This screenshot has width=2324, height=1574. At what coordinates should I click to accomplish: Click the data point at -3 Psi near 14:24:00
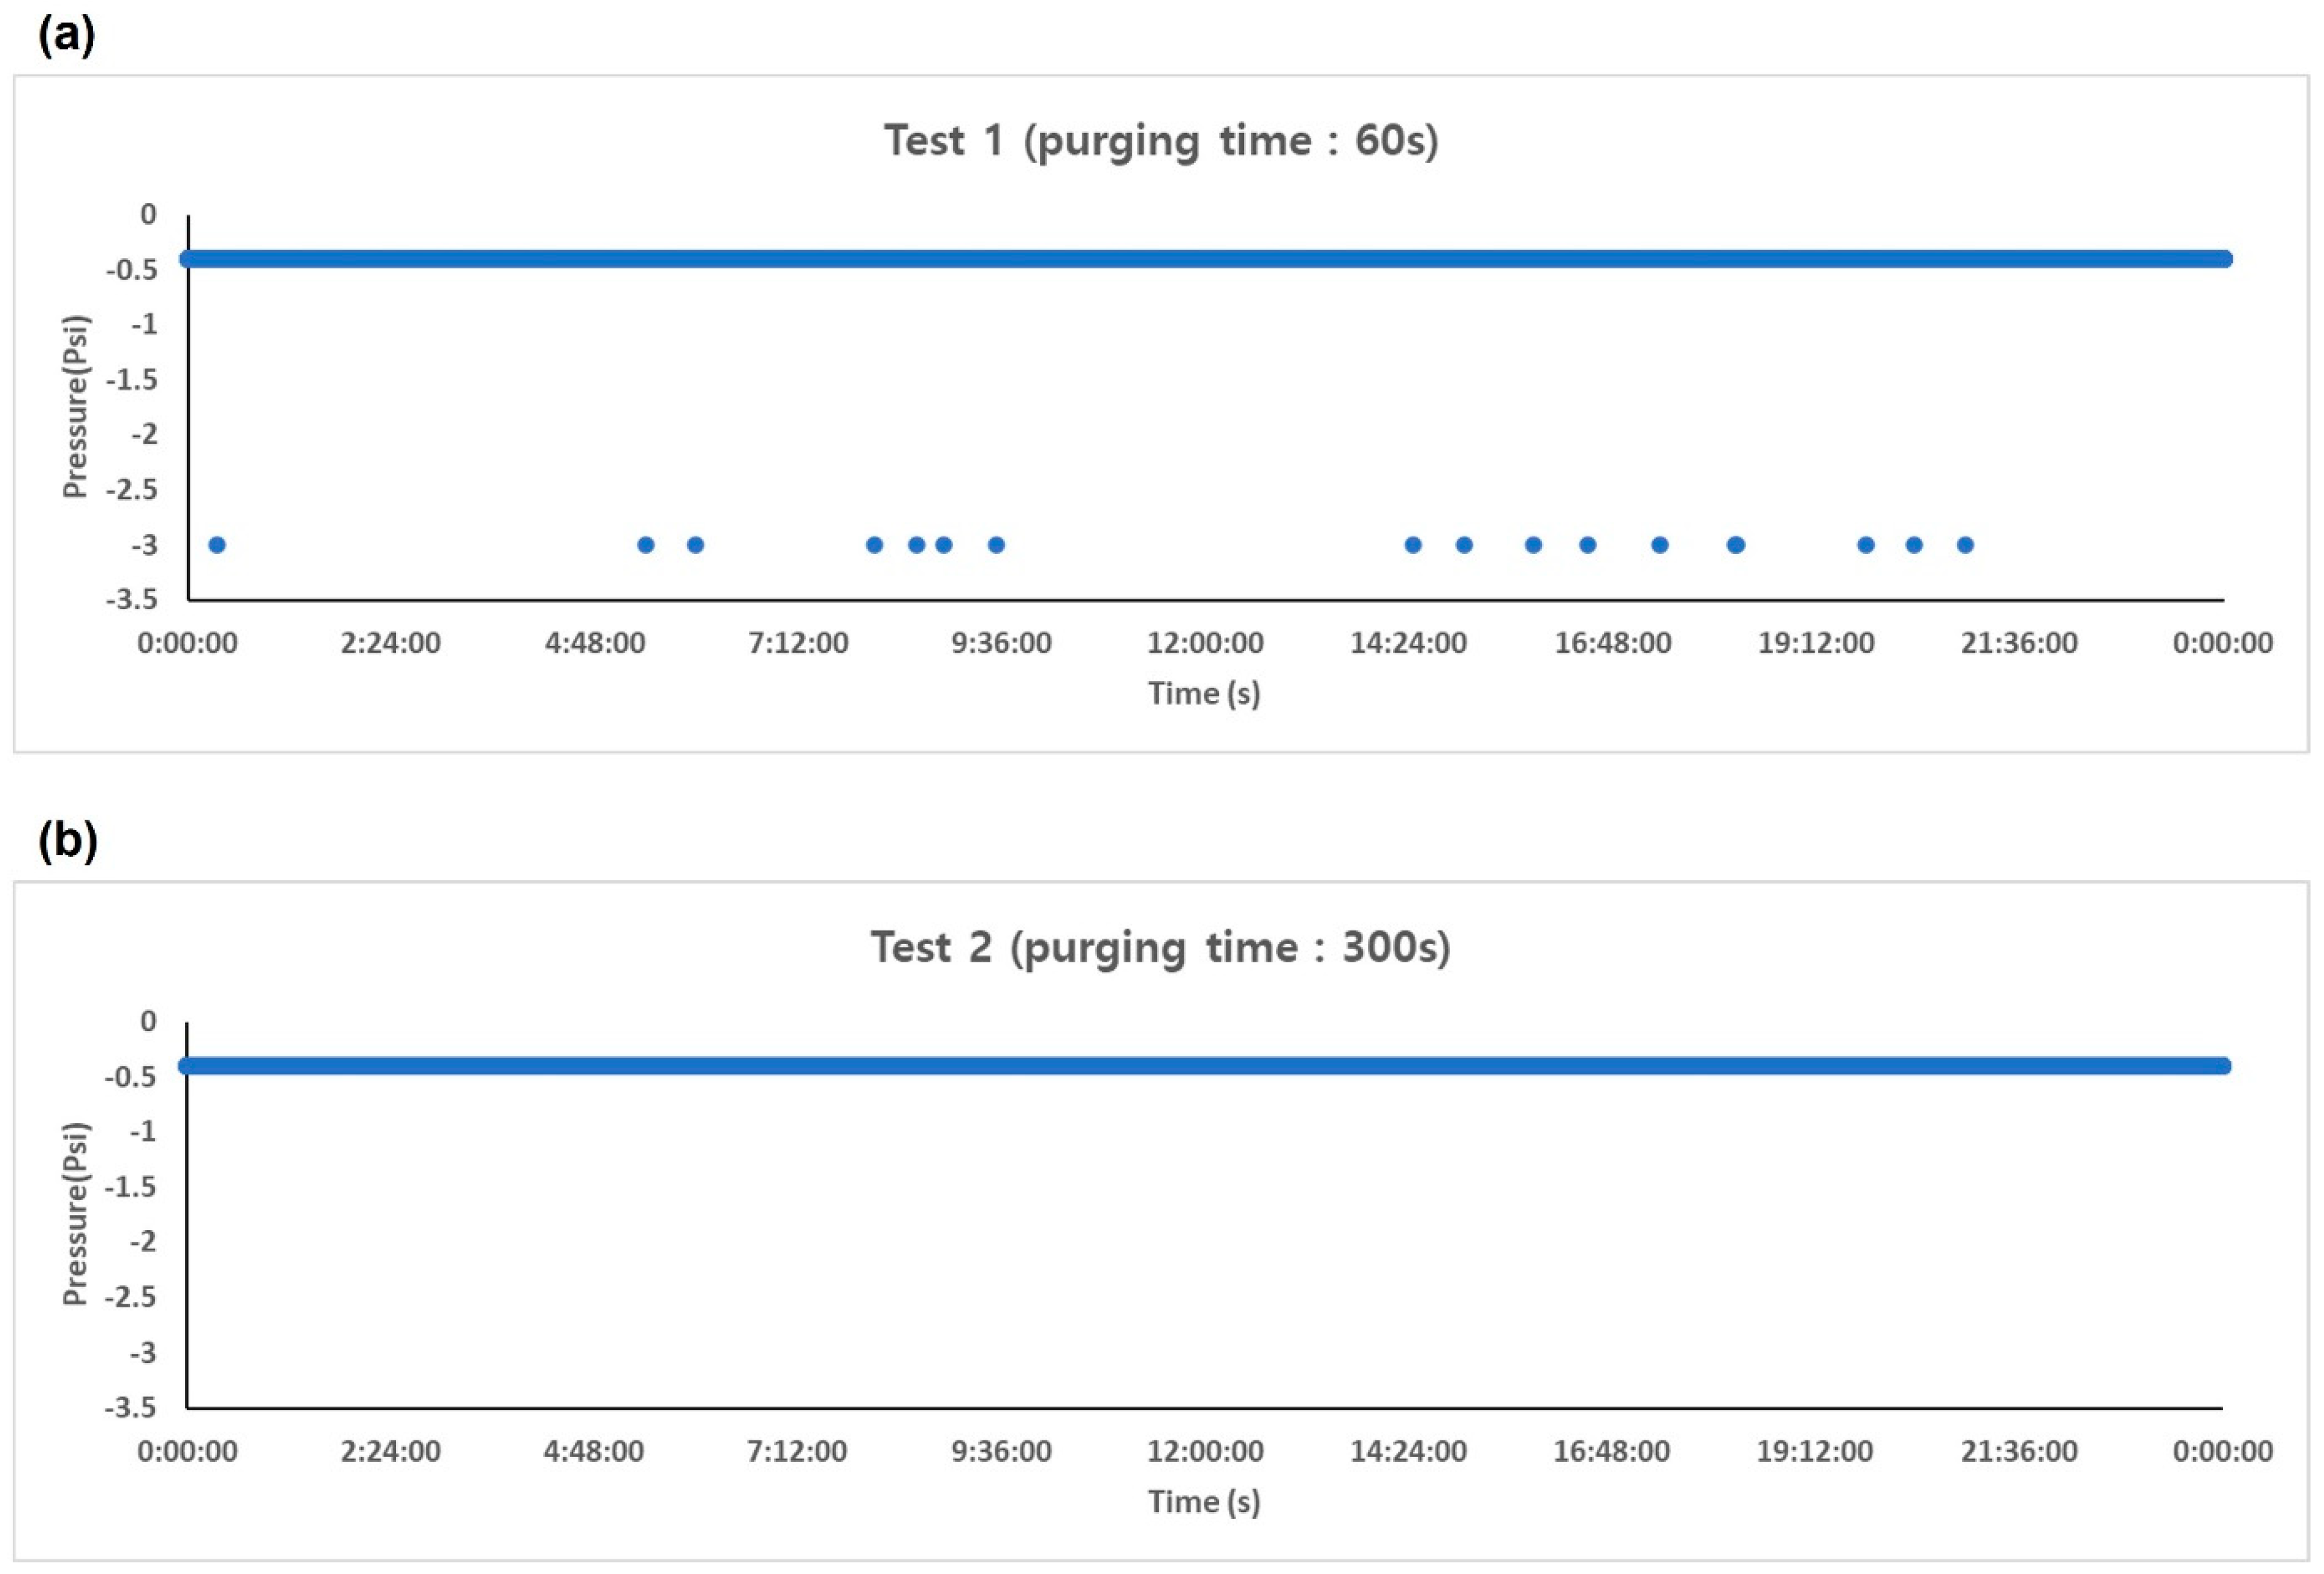1413,545
